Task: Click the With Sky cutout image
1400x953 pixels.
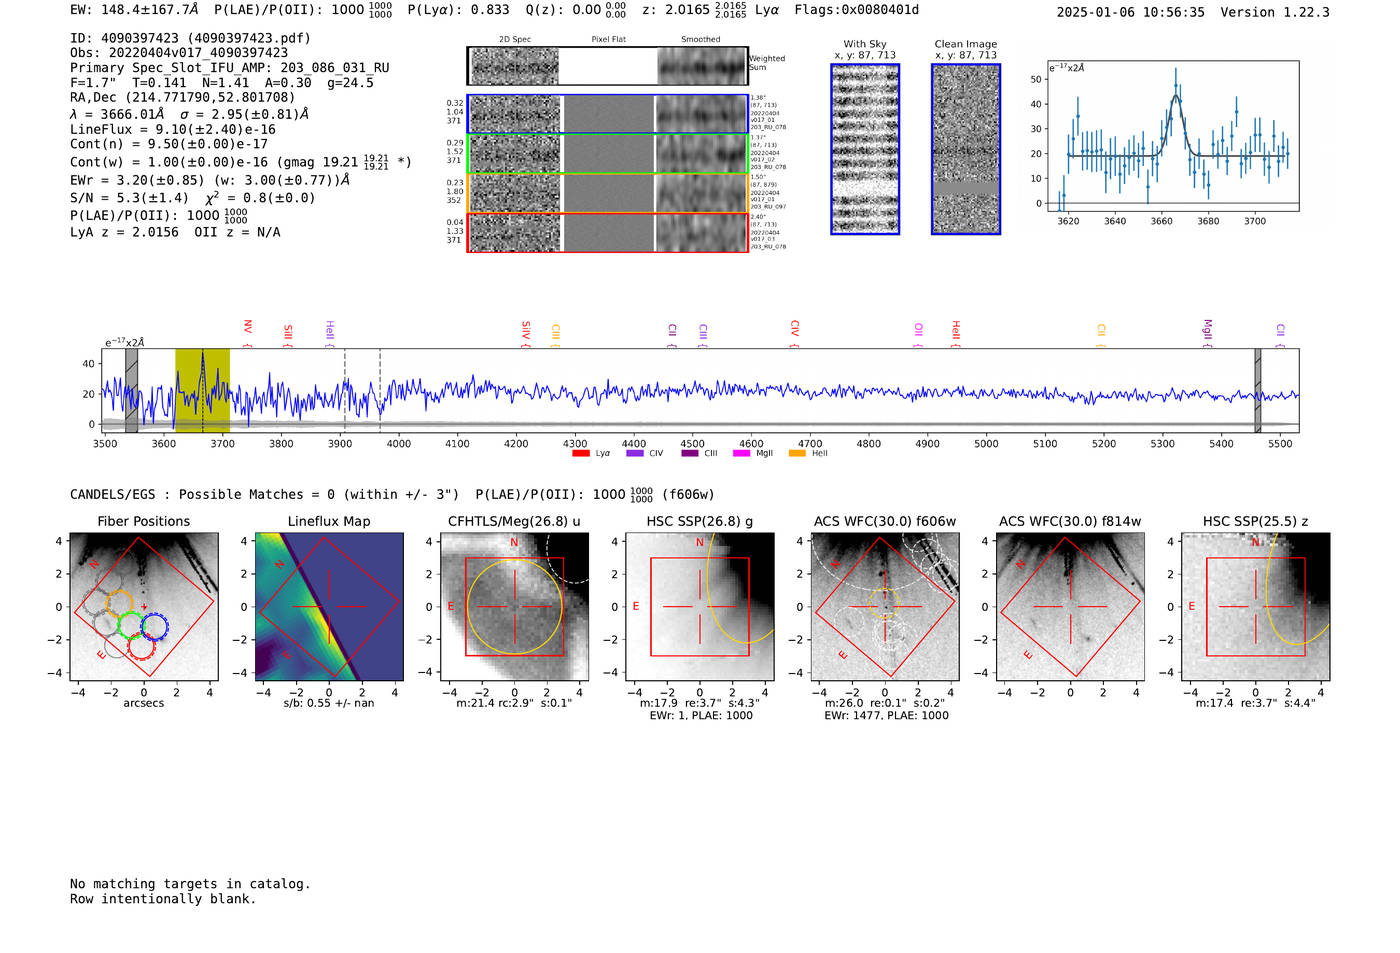Action: (x=865, y=149)
